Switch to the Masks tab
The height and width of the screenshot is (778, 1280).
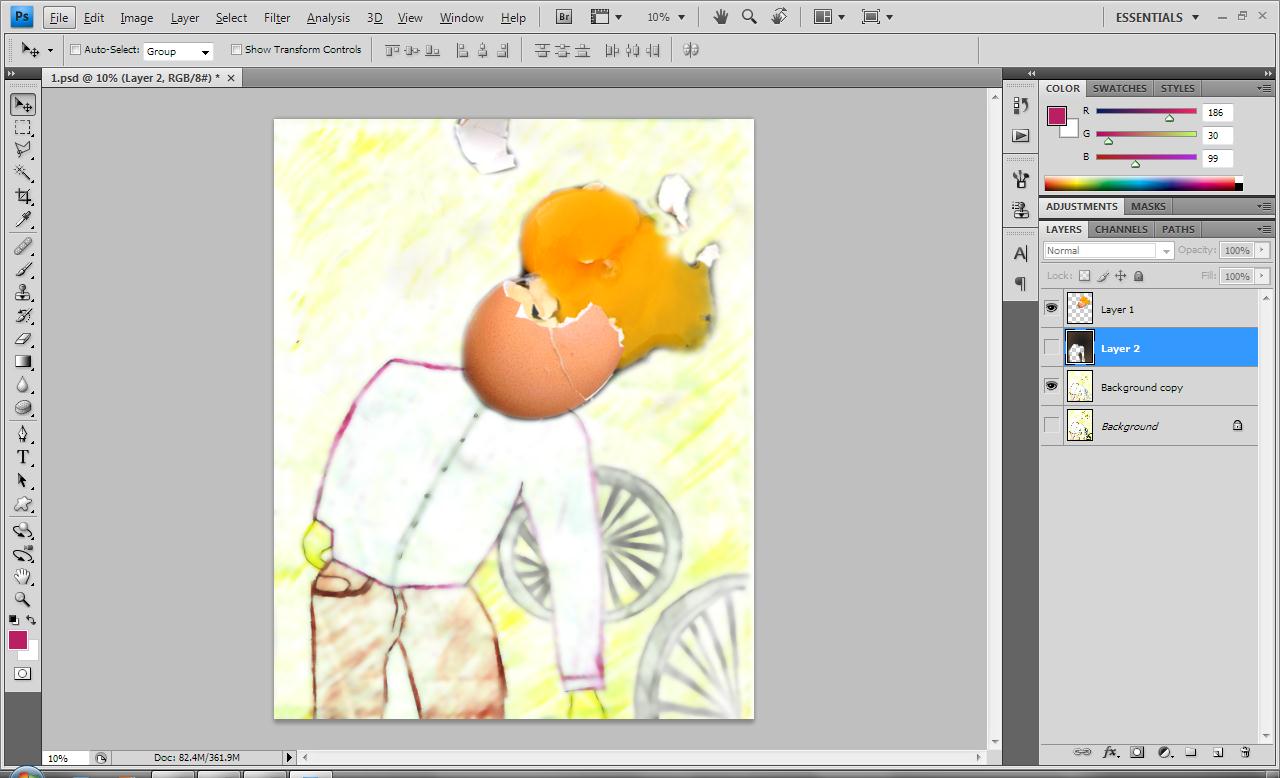point(1148,206)
